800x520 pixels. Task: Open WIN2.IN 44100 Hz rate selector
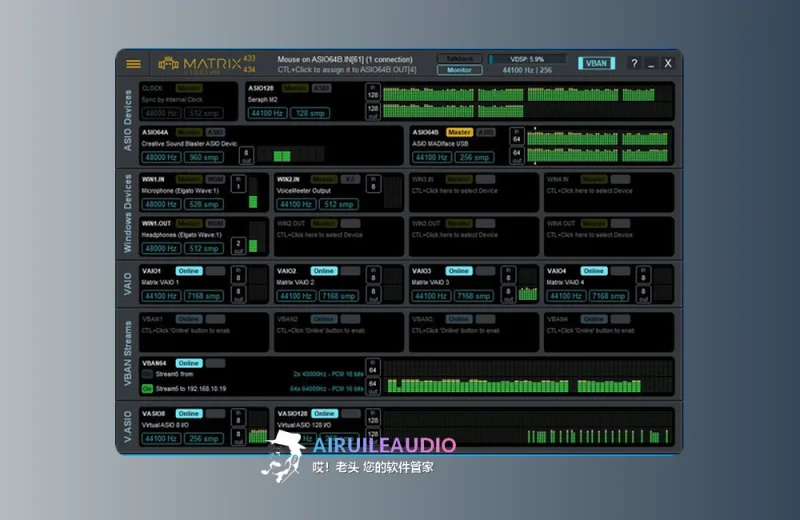296,204
